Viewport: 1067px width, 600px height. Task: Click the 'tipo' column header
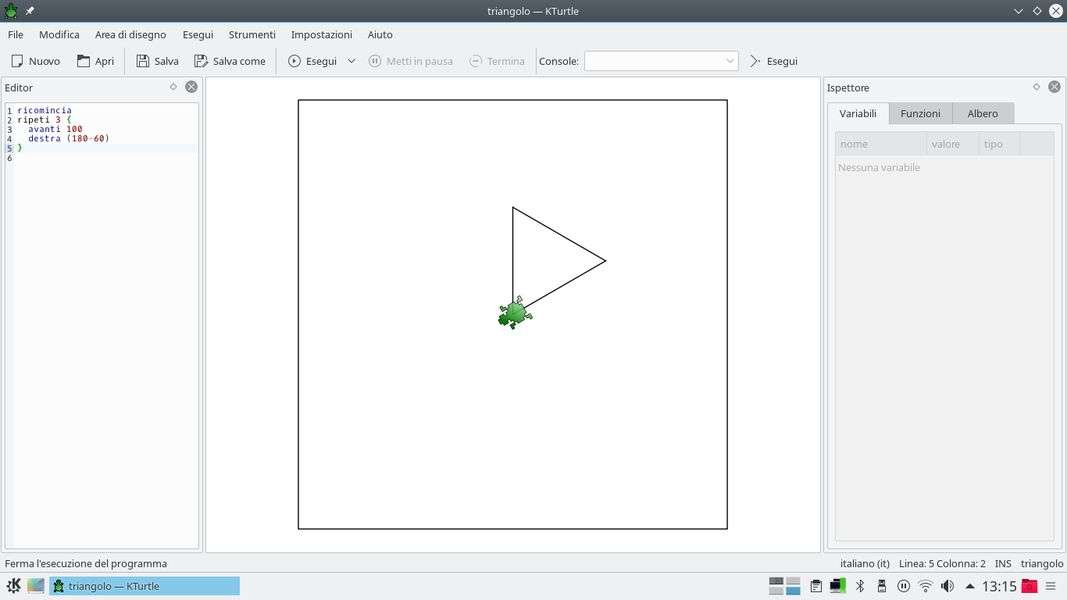(998, 144)
